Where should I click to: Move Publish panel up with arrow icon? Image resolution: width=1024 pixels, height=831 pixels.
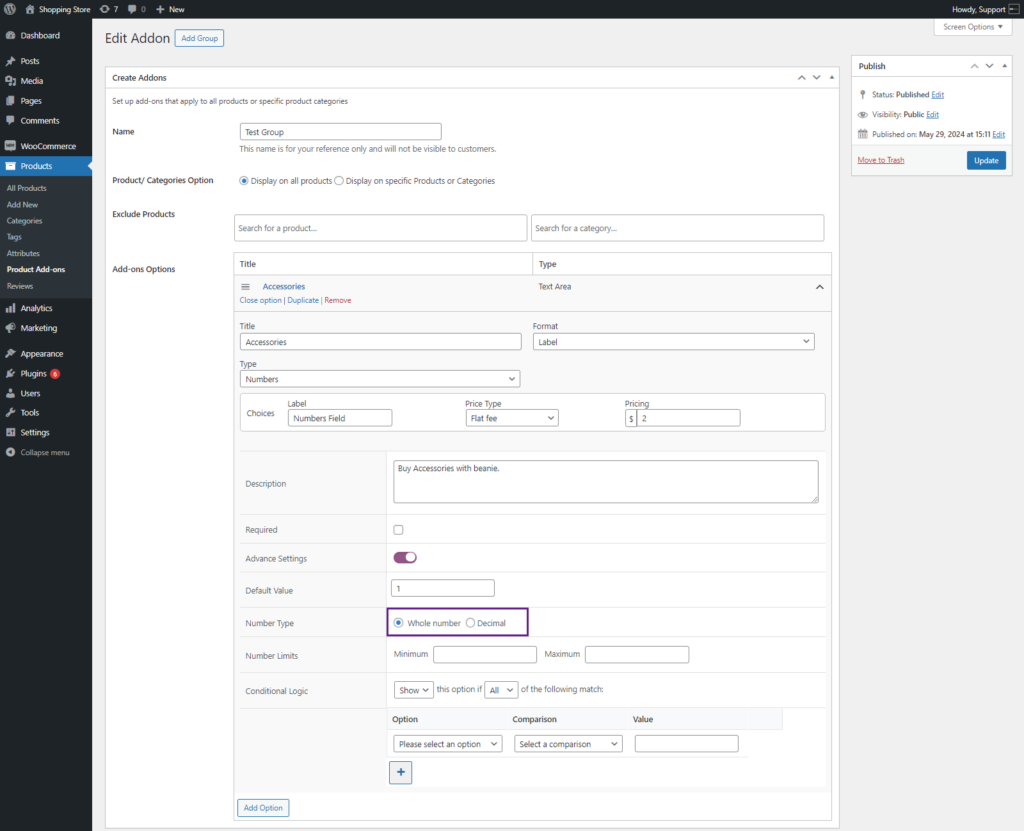click(x=974, y=66)
